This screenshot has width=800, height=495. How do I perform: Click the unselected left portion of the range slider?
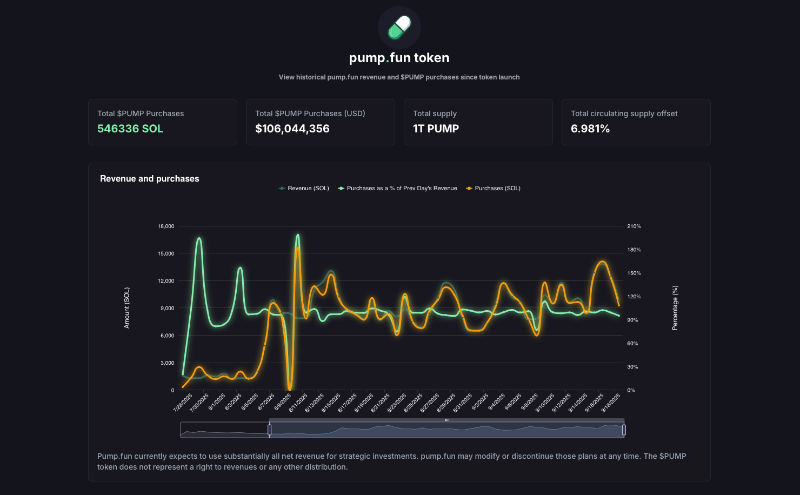224,430
